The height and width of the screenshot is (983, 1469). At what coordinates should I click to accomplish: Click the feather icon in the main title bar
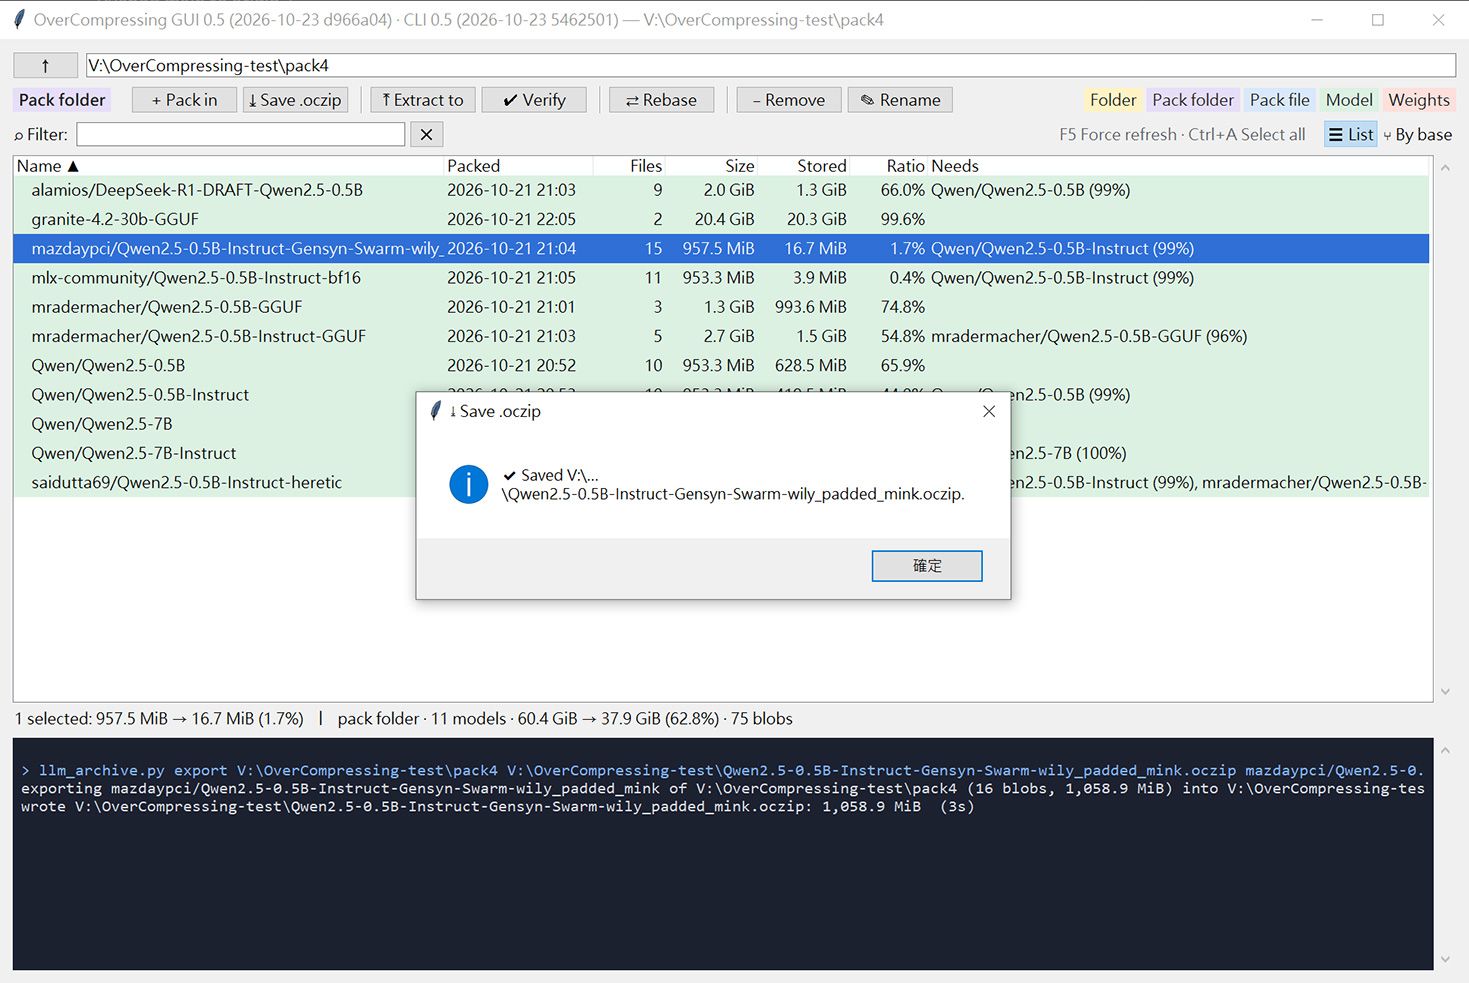(x=18, y=20)
